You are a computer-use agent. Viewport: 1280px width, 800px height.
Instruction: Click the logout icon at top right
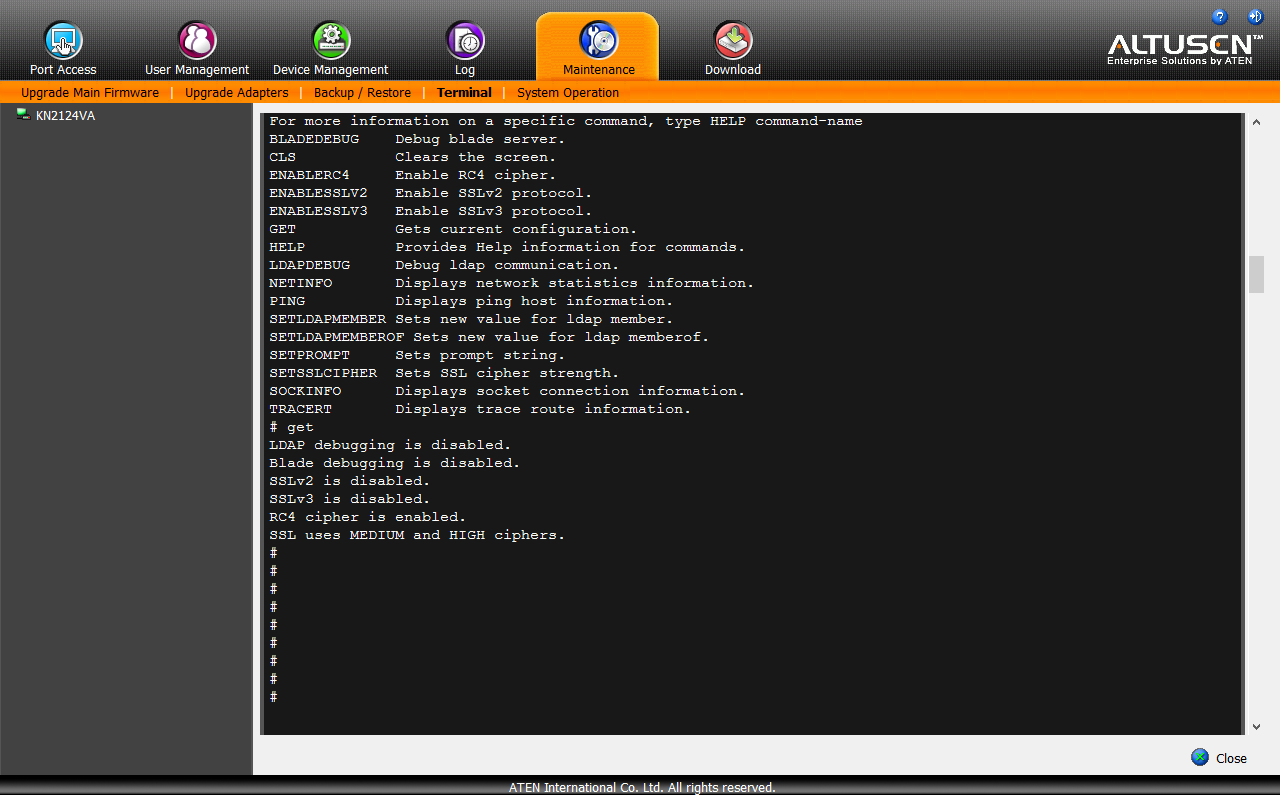tap(1255, 17)
